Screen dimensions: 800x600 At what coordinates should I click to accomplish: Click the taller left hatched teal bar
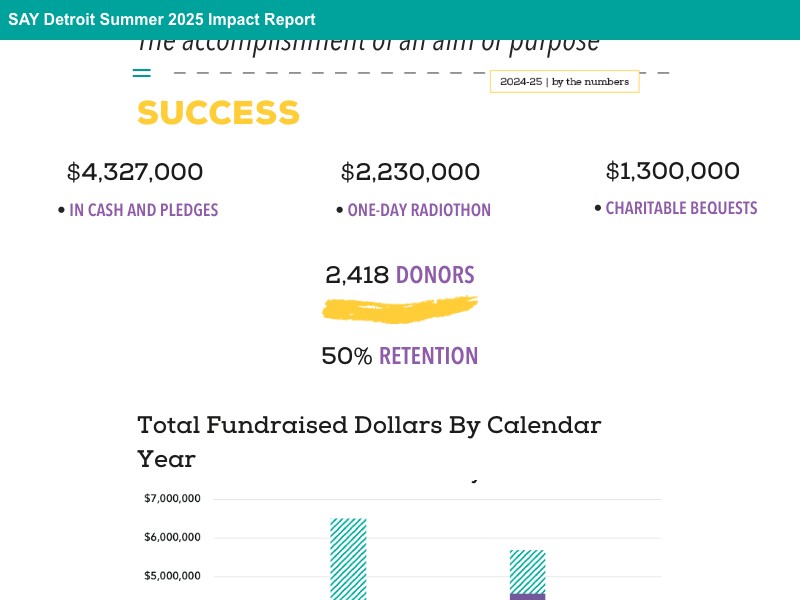pos(348,558)
